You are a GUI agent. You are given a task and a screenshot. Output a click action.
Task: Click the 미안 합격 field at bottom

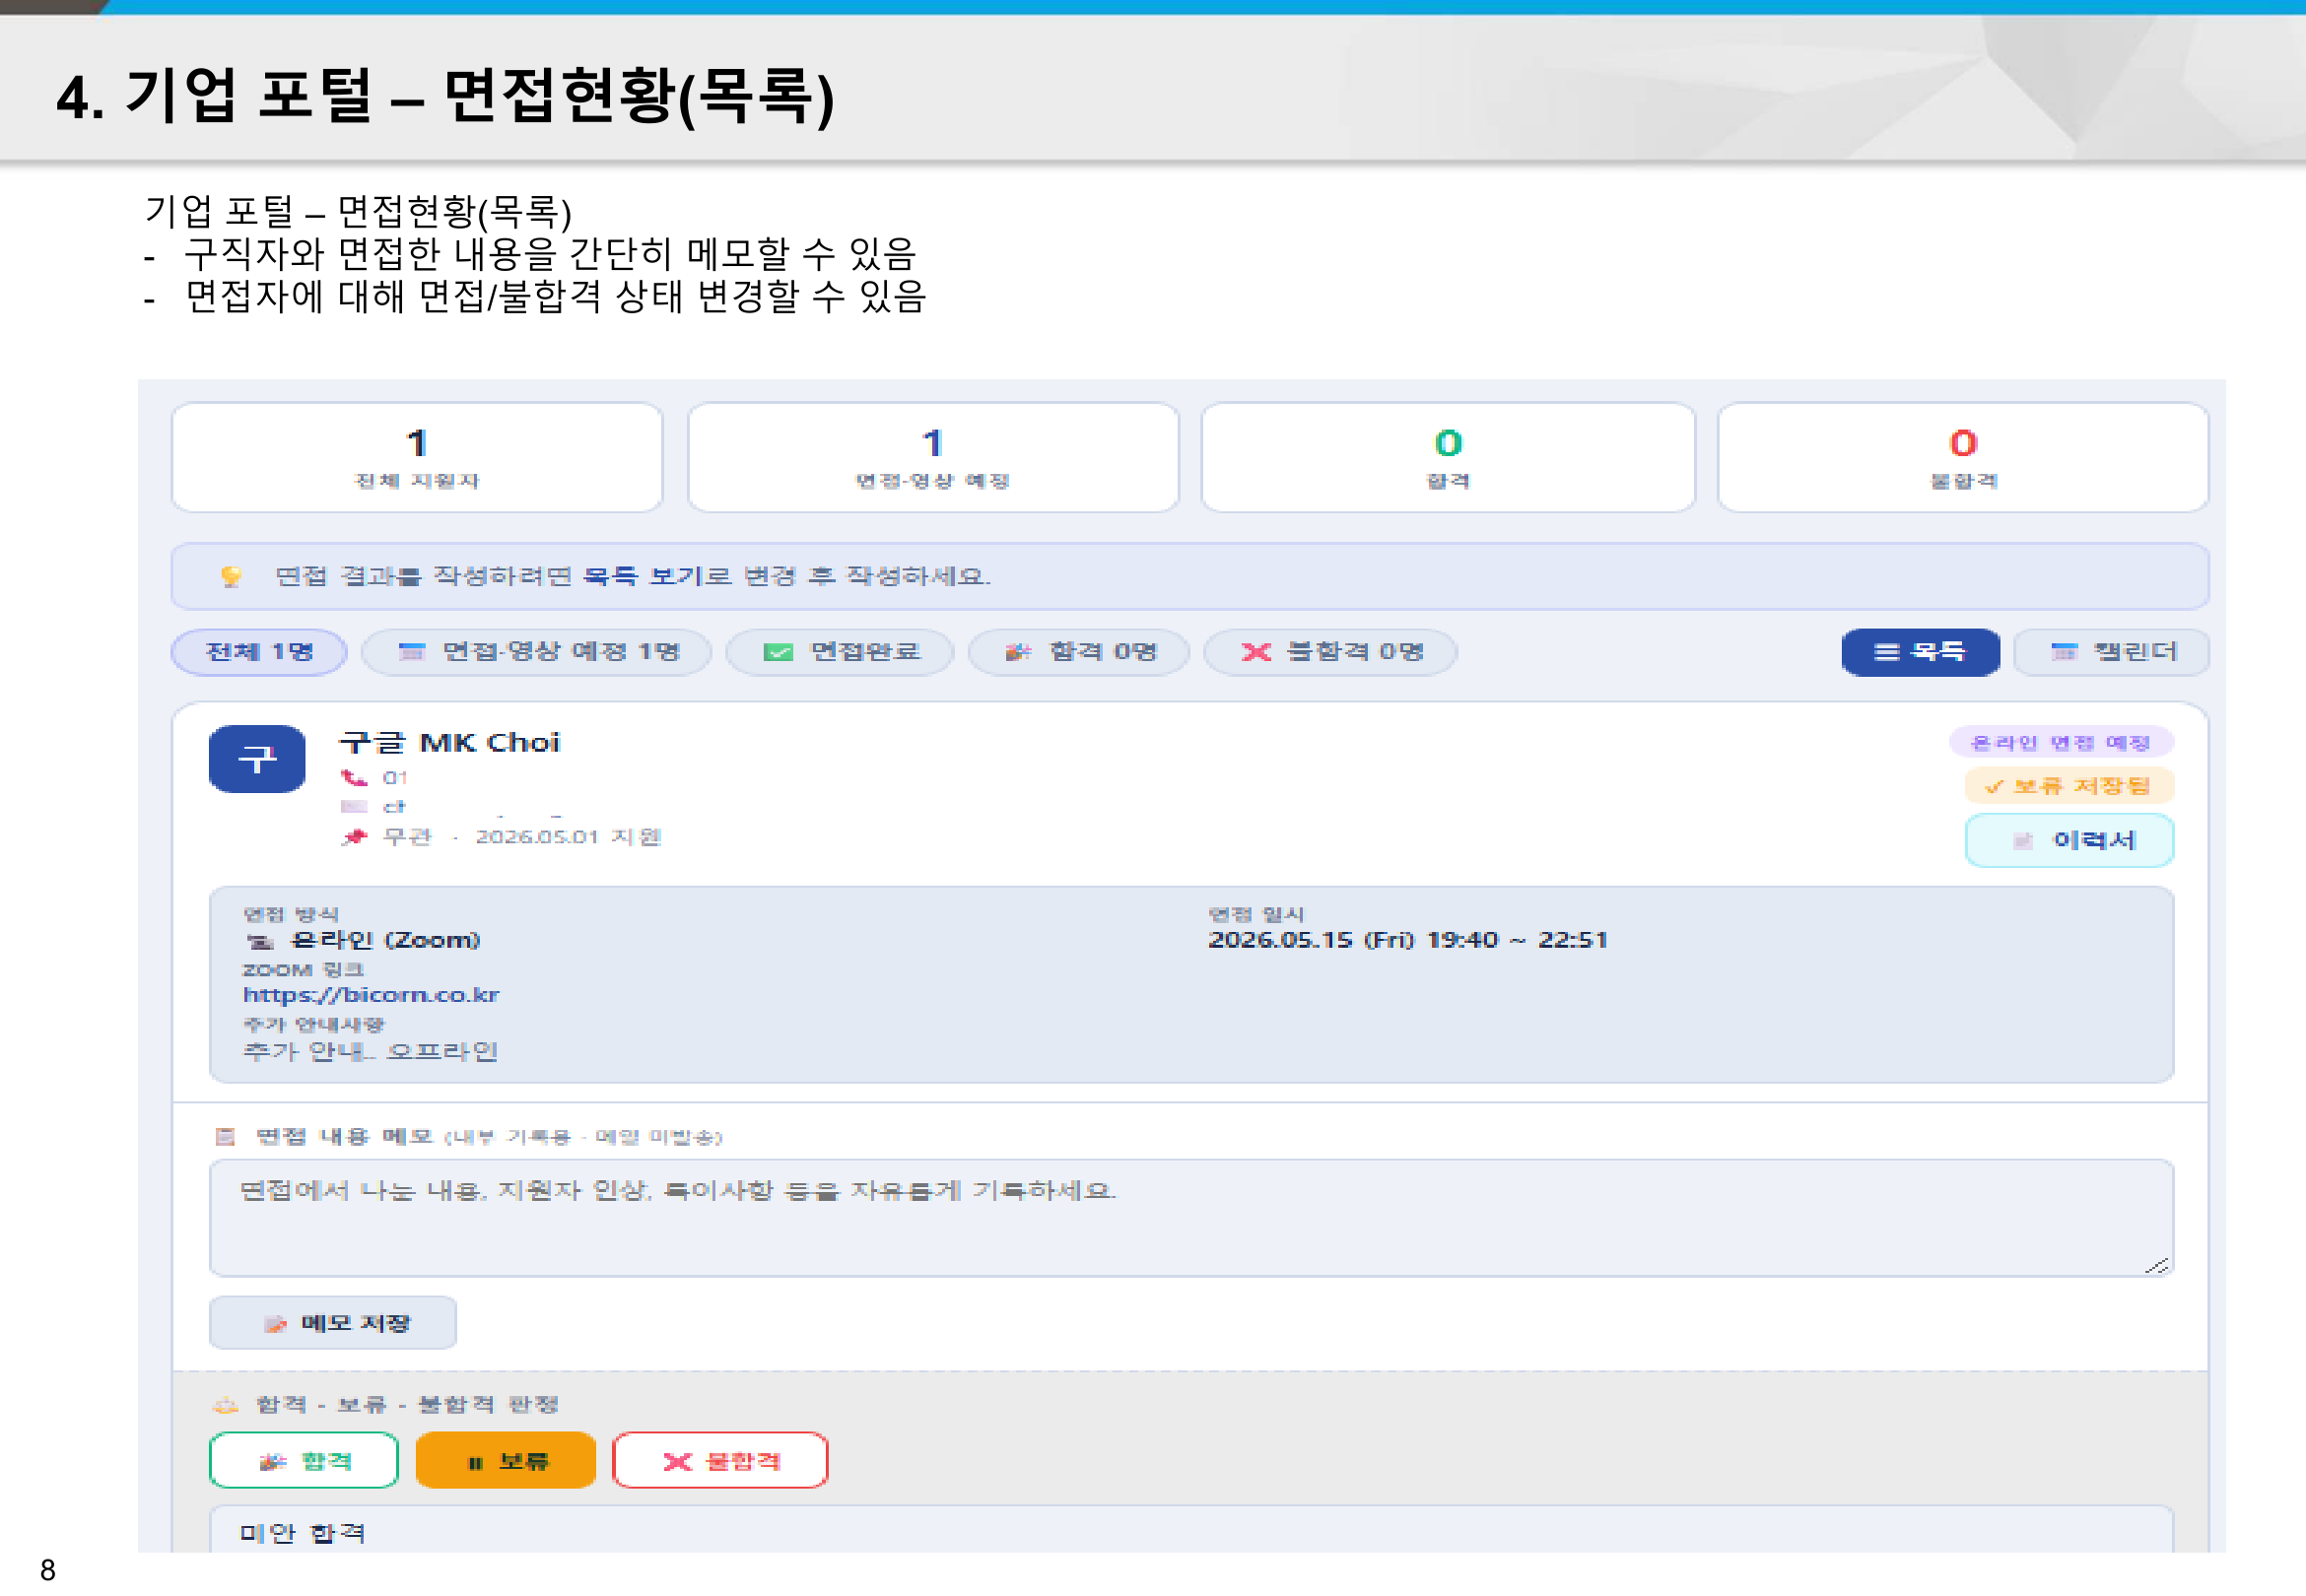coord(1191,1530)
